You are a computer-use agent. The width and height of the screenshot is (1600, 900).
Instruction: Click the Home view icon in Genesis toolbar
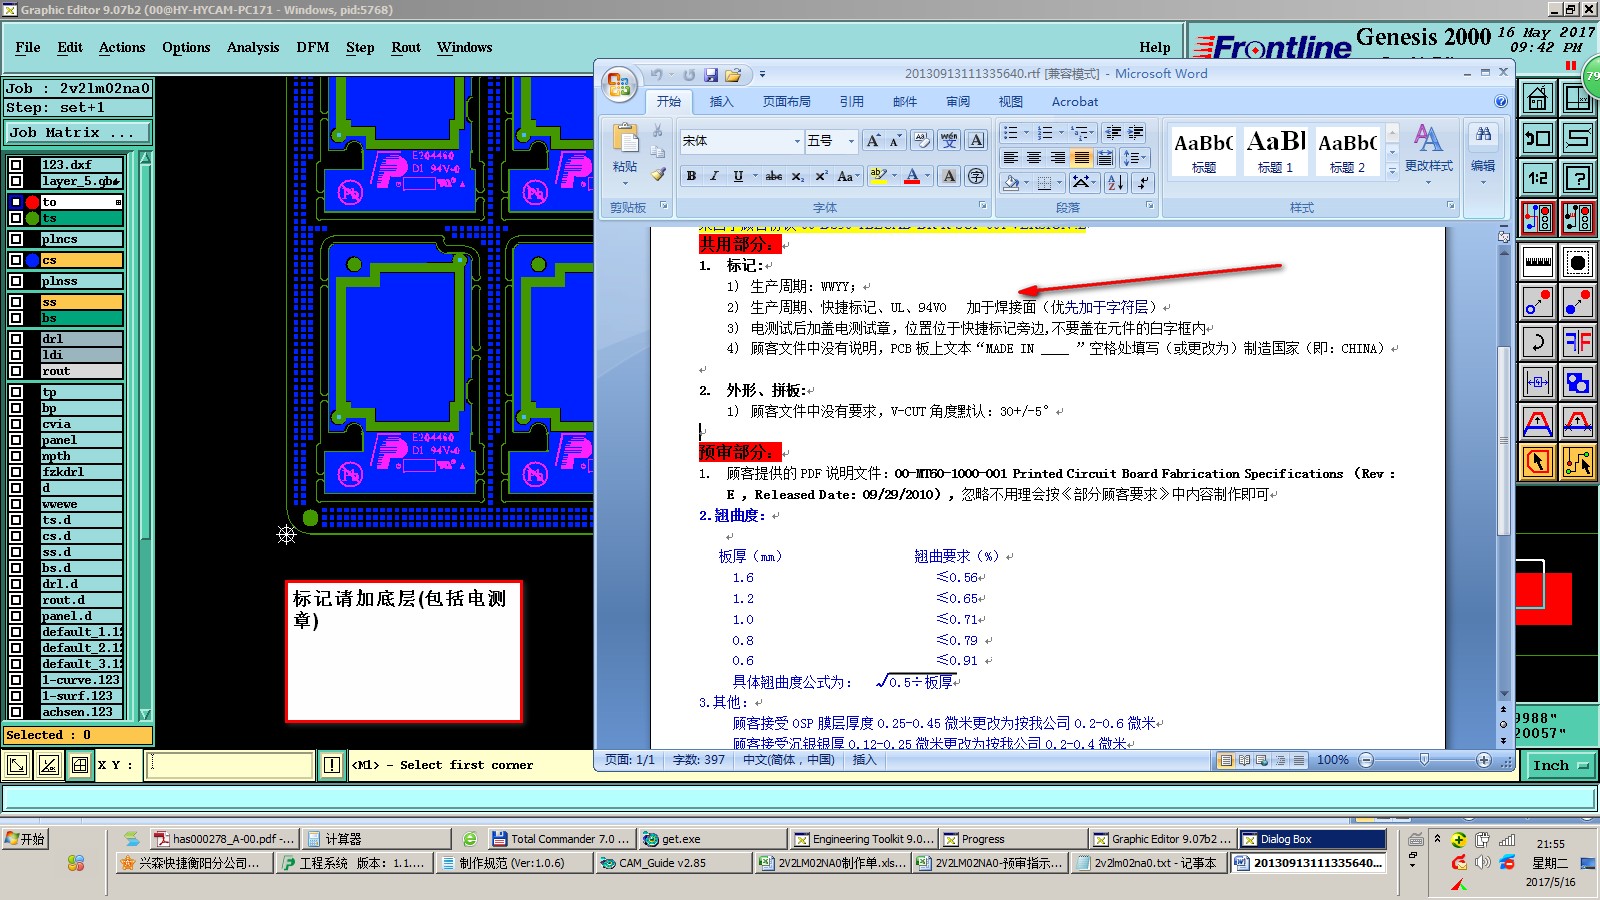click(x=1538, y=98)
